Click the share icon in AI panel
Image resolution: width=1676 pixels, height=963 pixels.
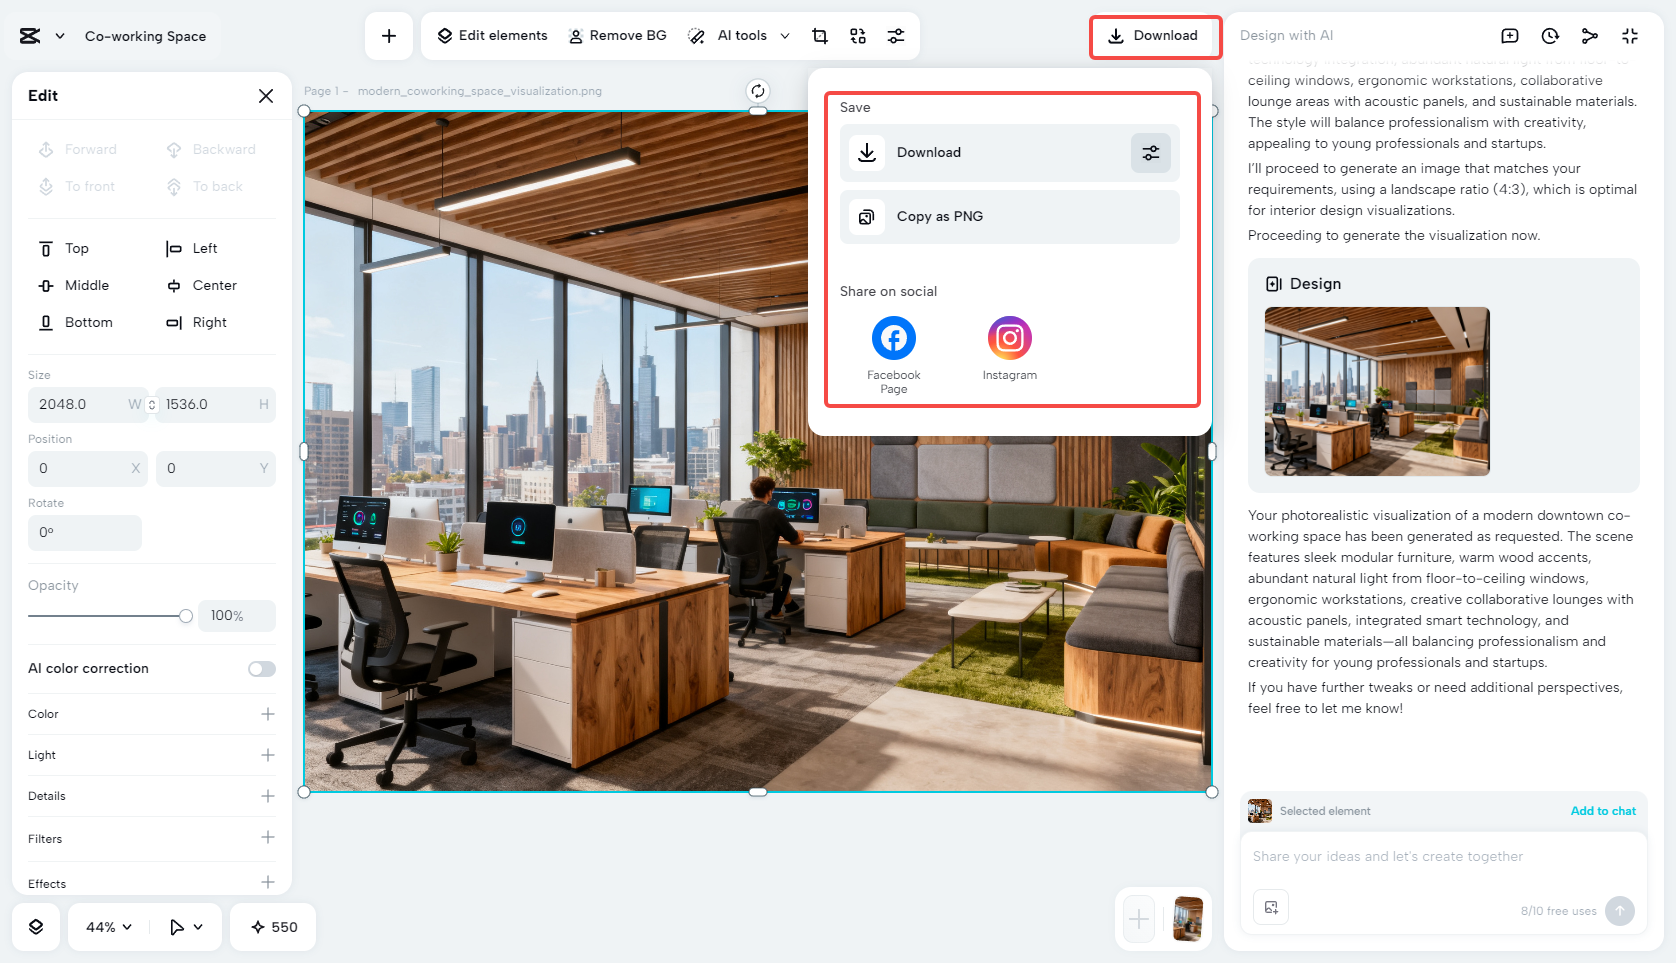1590,36
